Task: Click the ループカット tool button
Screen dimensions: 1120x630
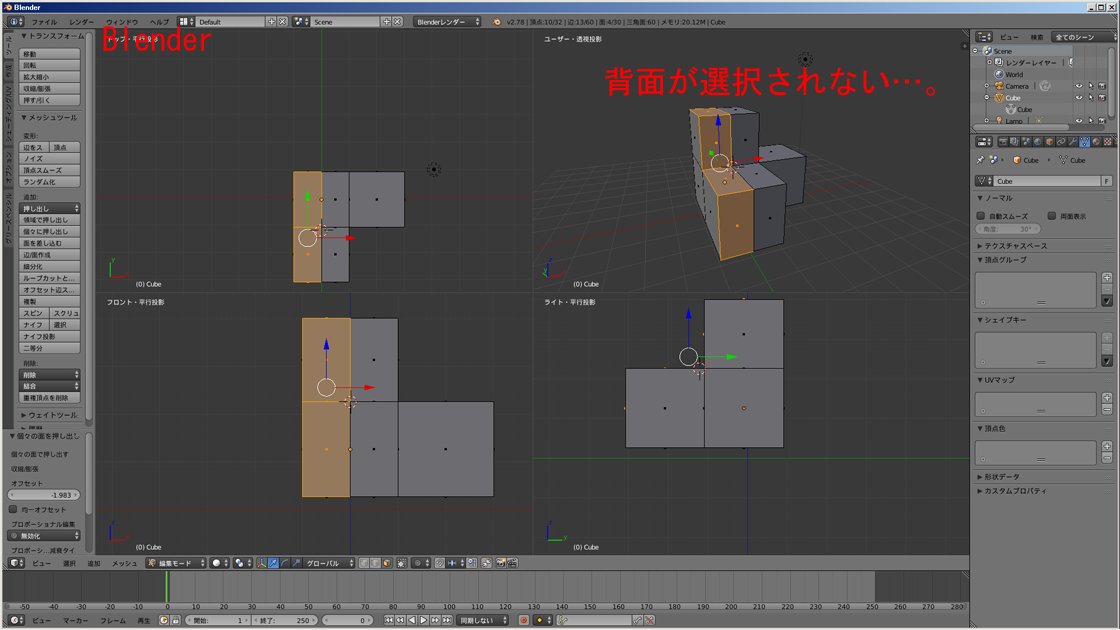Action: (x=49, y=278)
